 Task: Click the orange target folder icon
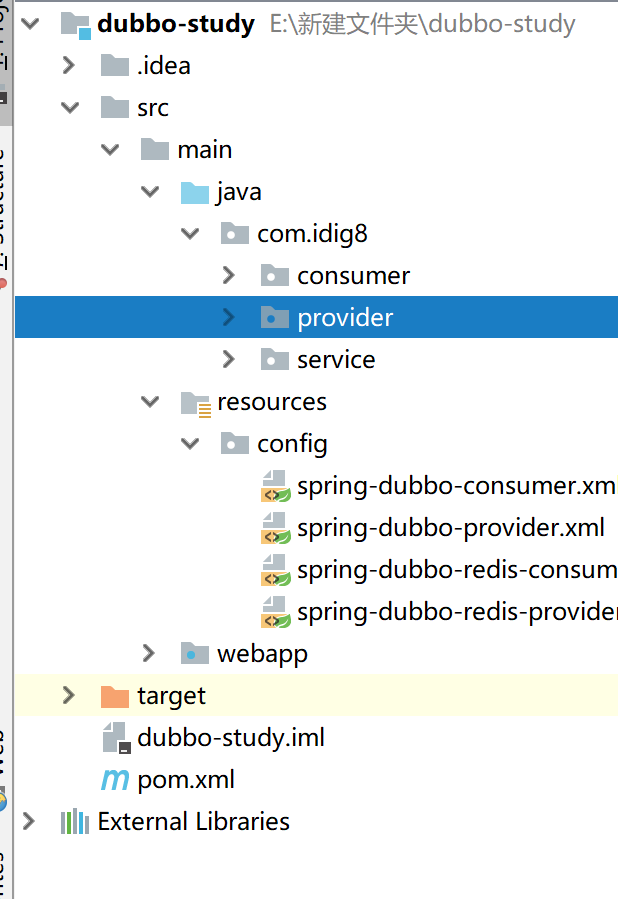pyautogui.click(x=115, y=696)
